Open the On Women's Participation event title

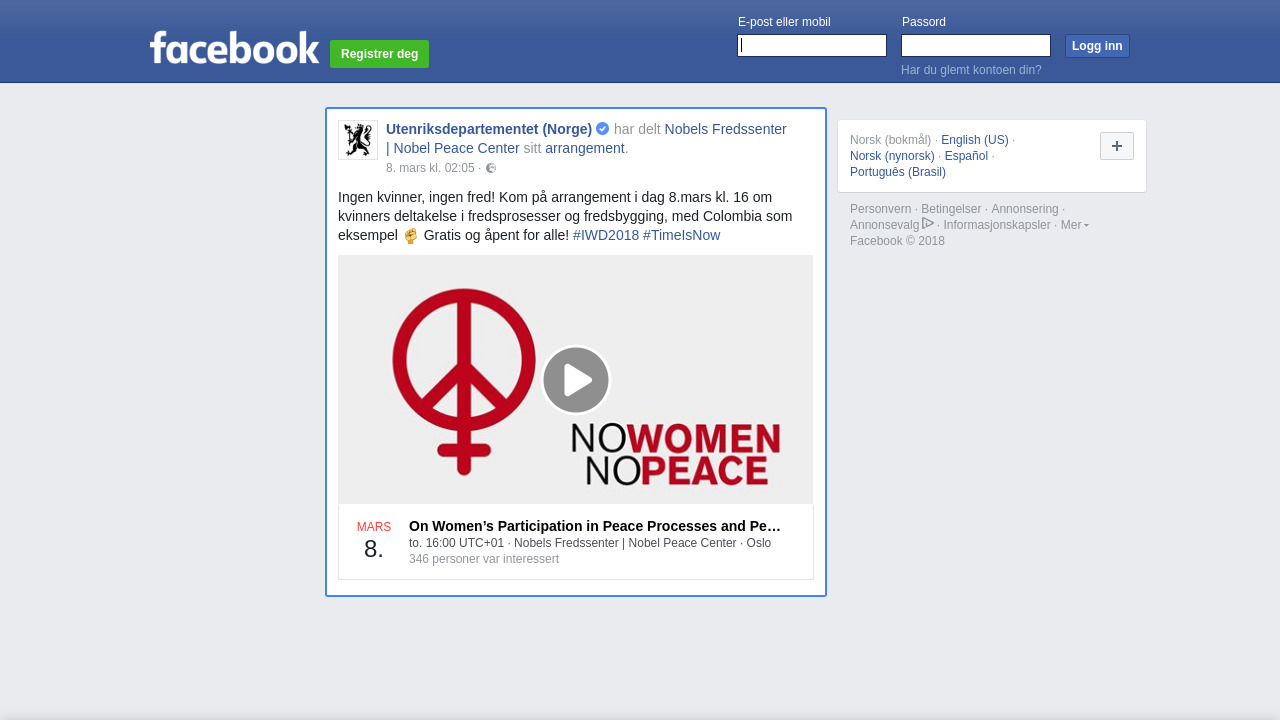point(594,526)
